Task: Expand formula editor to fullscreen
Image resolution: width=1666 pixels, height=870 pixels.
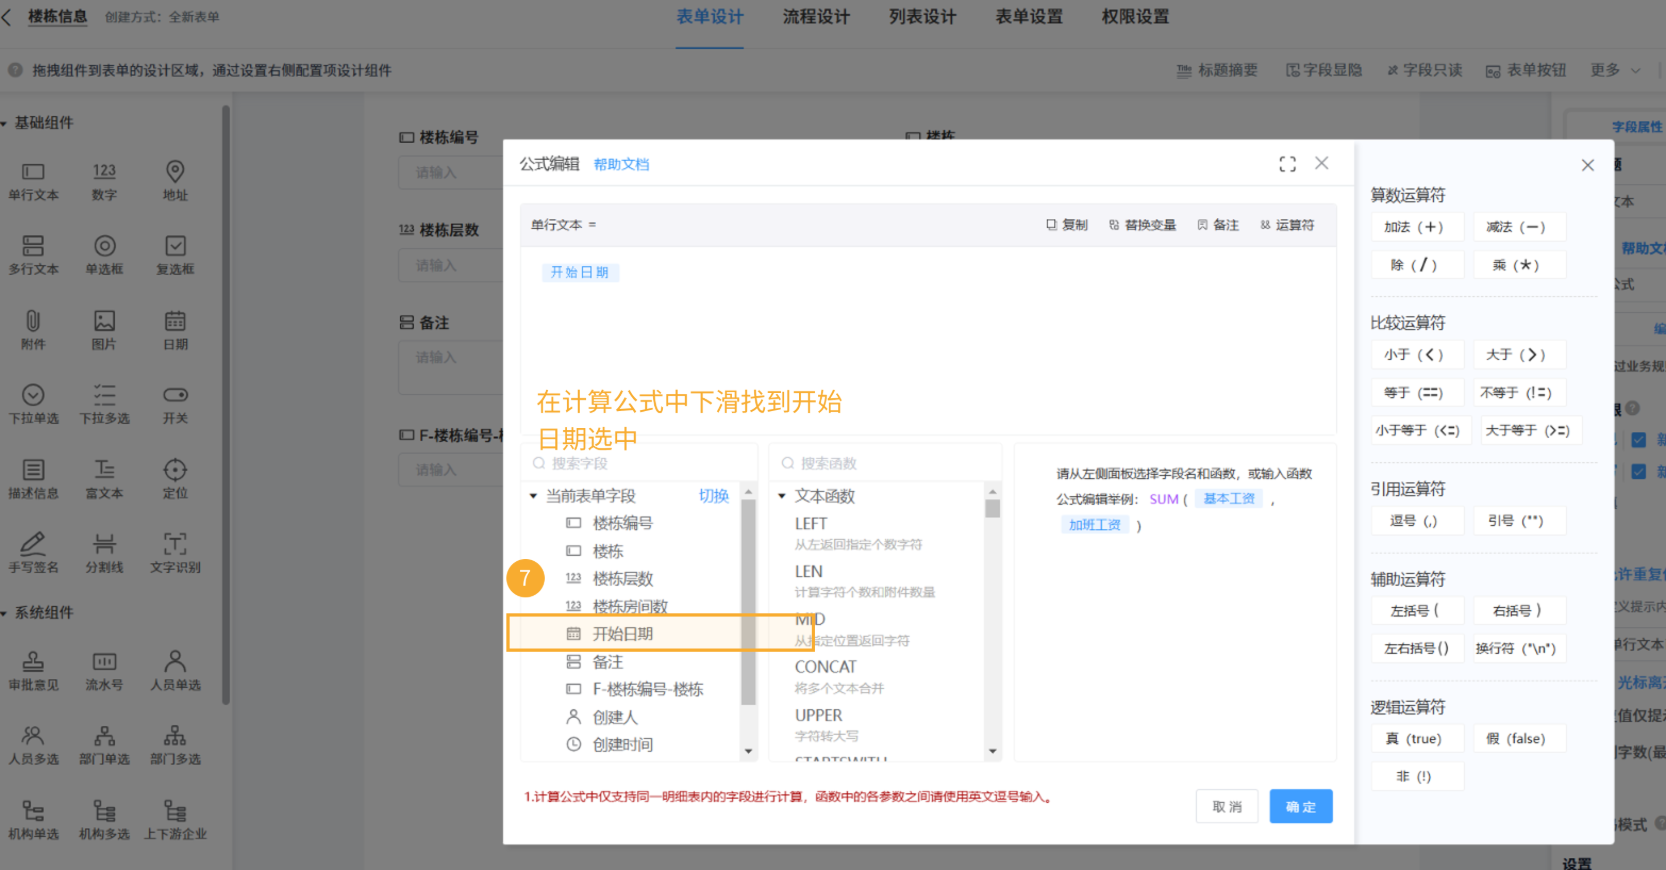Action: pos(1287,164)
